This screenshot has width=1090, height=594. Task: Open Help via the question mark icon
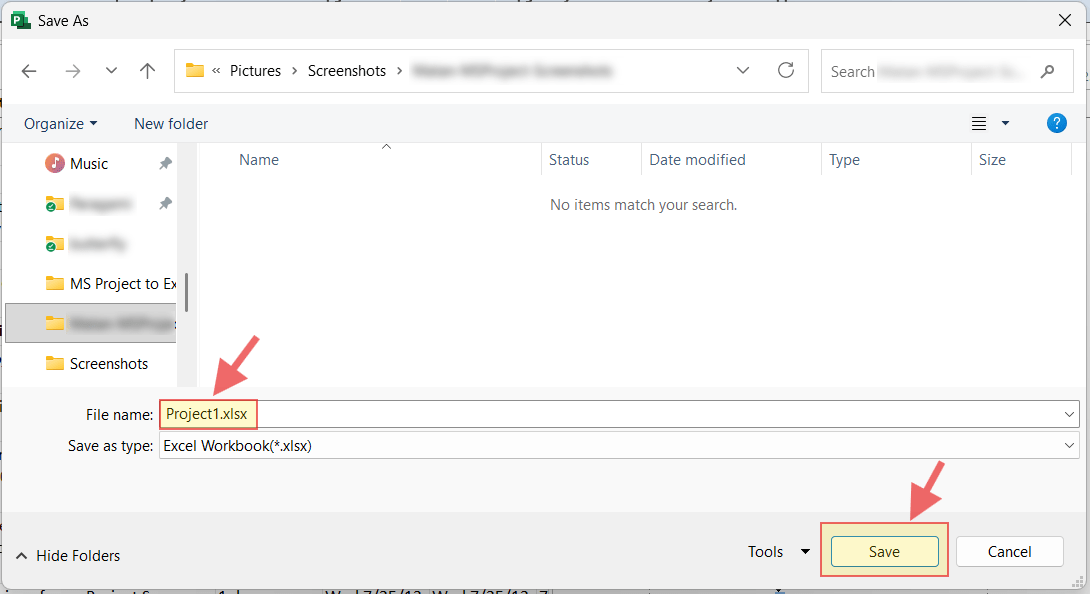[x=1057, y=123]
